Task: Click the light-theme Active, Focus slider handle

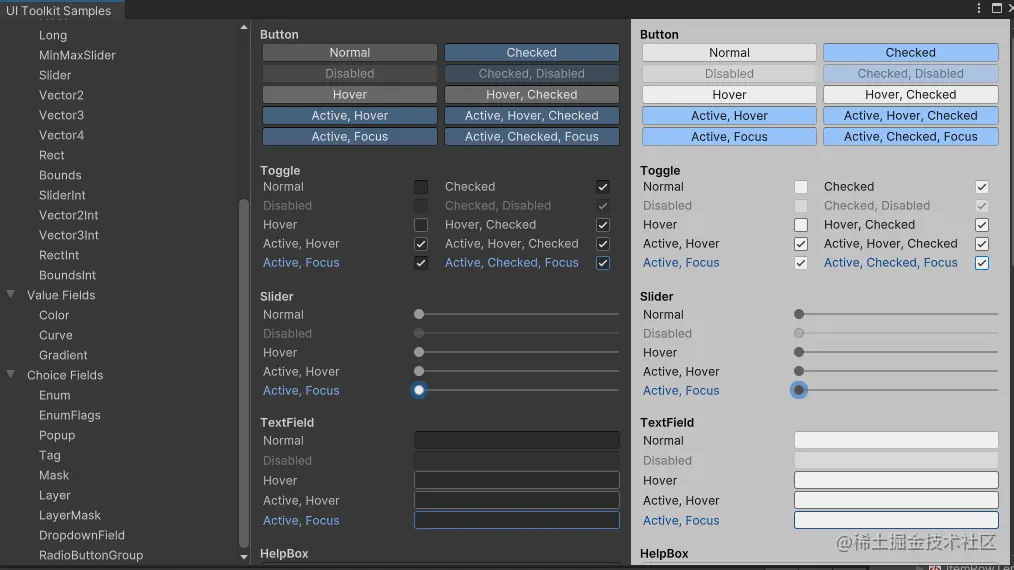Action: [799, 390]
